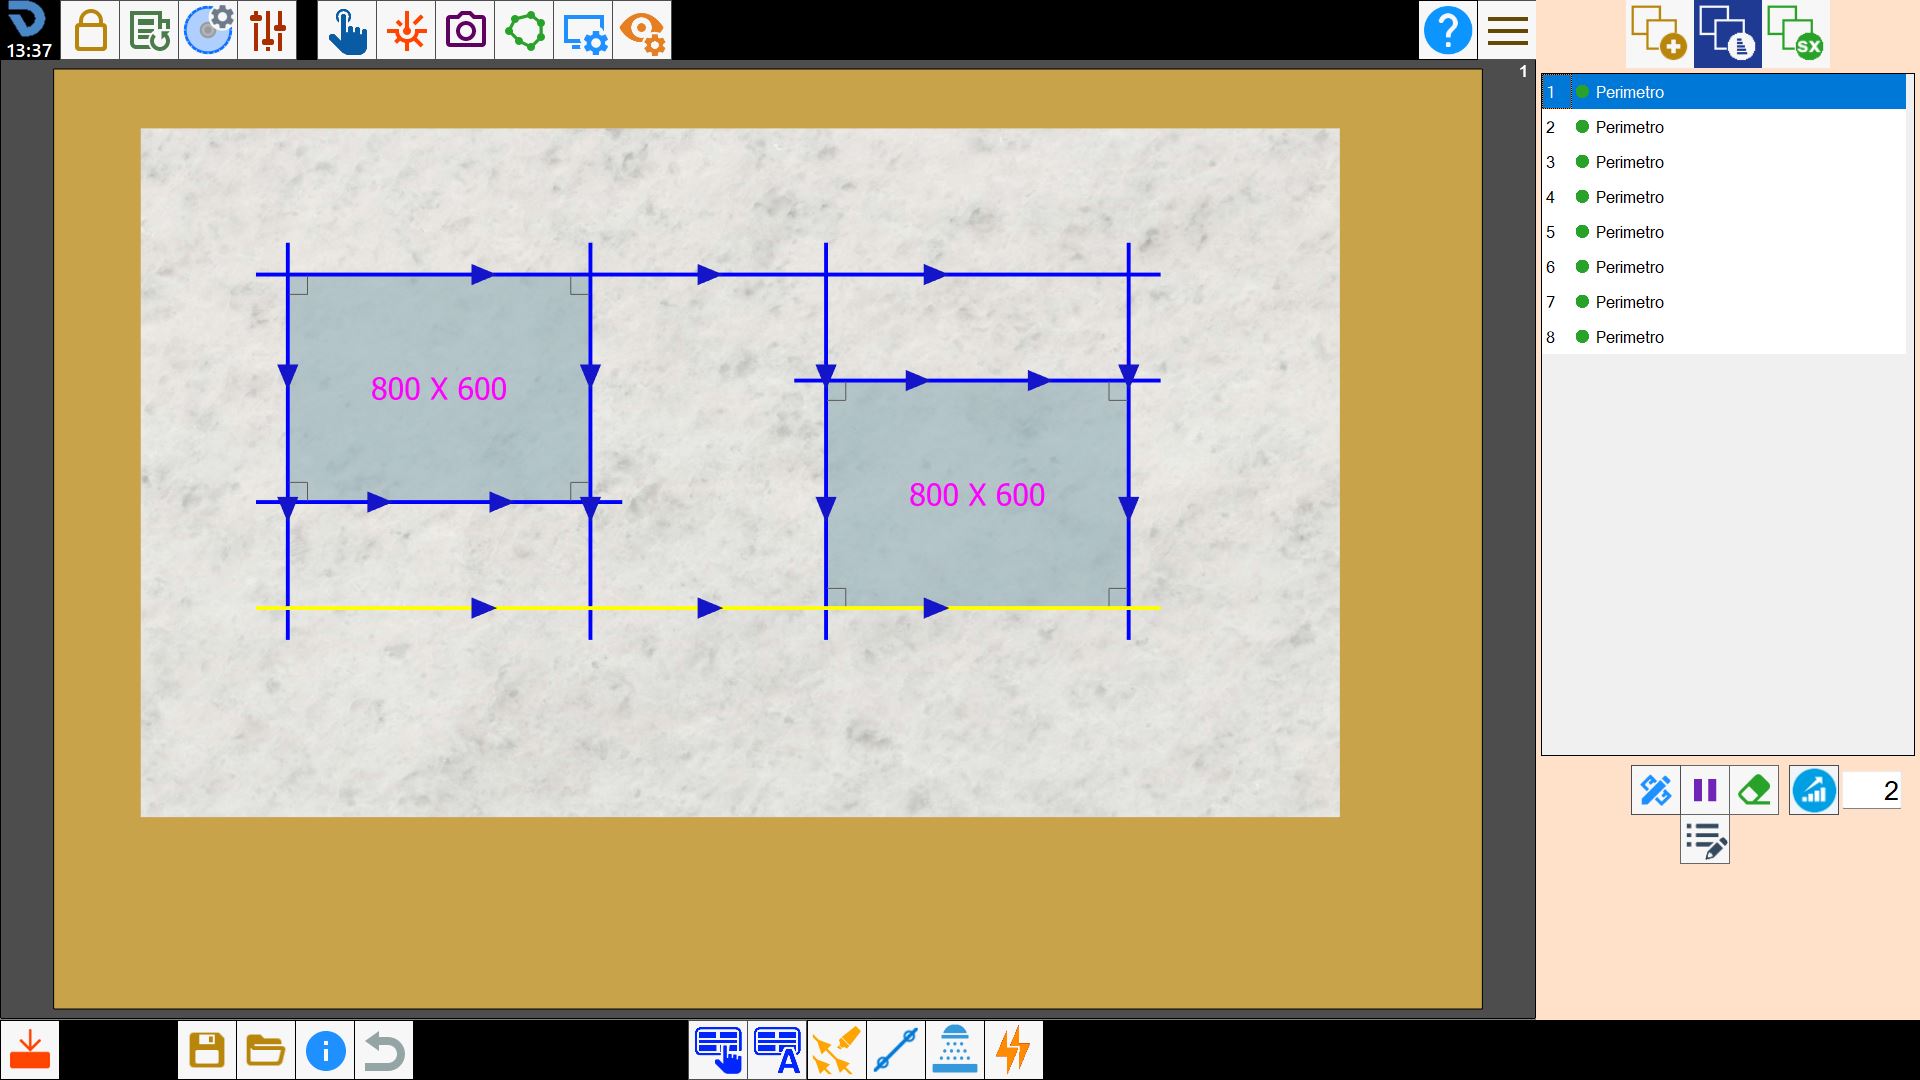This screenshot has width=1920, height=1080.
Task: Open file with the folder icon
Action: (x=266, y=1050)
